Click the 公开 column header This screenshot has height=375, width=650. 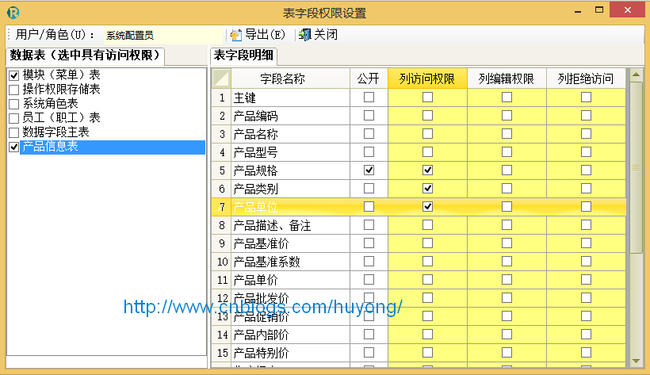pyautogui.click(x=369, y=78)
